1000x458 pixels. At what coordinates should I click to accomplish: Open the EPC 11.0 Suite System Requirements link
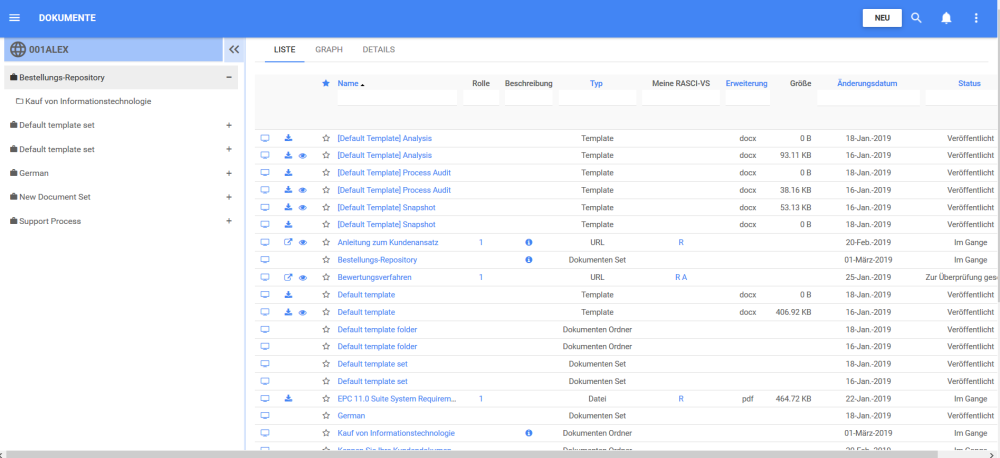(x=397, y=399)
